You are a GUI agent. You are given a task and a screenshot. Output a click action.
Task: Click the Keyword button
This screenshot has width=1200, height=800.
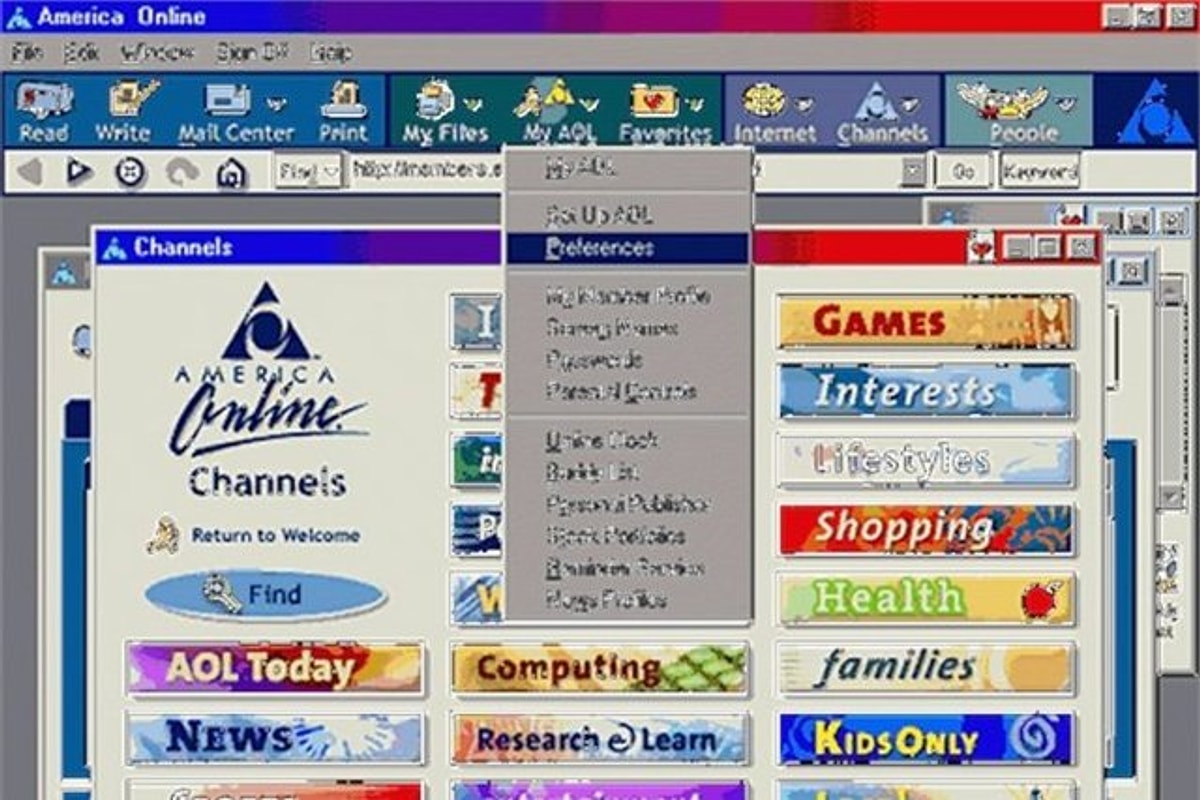(1040, 172)
